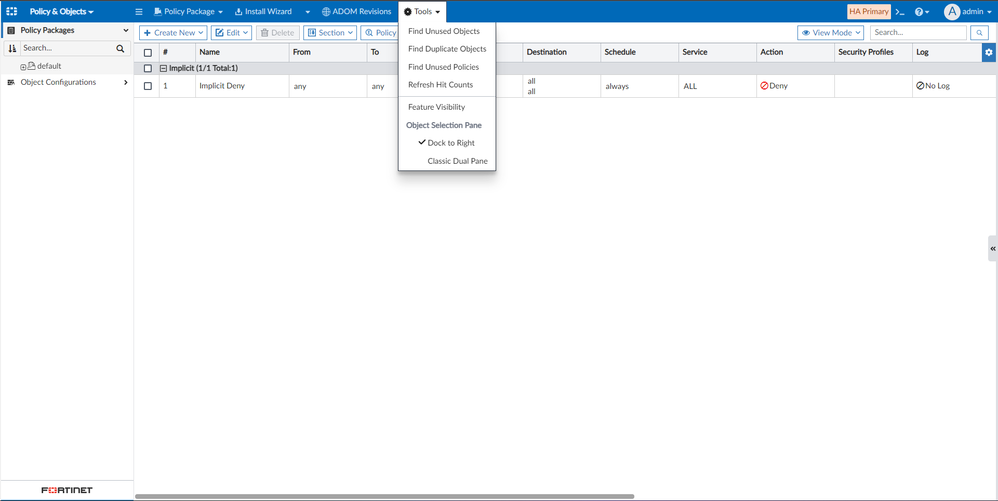Click the HA Primary badge
Viewport: 998px width, 501px height.
tap(869, 11)
